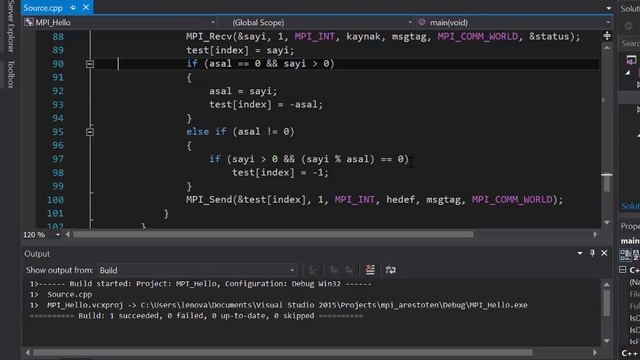Viewport: 640px width, 360px height.
Task: Open the Output window position menu arrow
Action: point(580,253)
